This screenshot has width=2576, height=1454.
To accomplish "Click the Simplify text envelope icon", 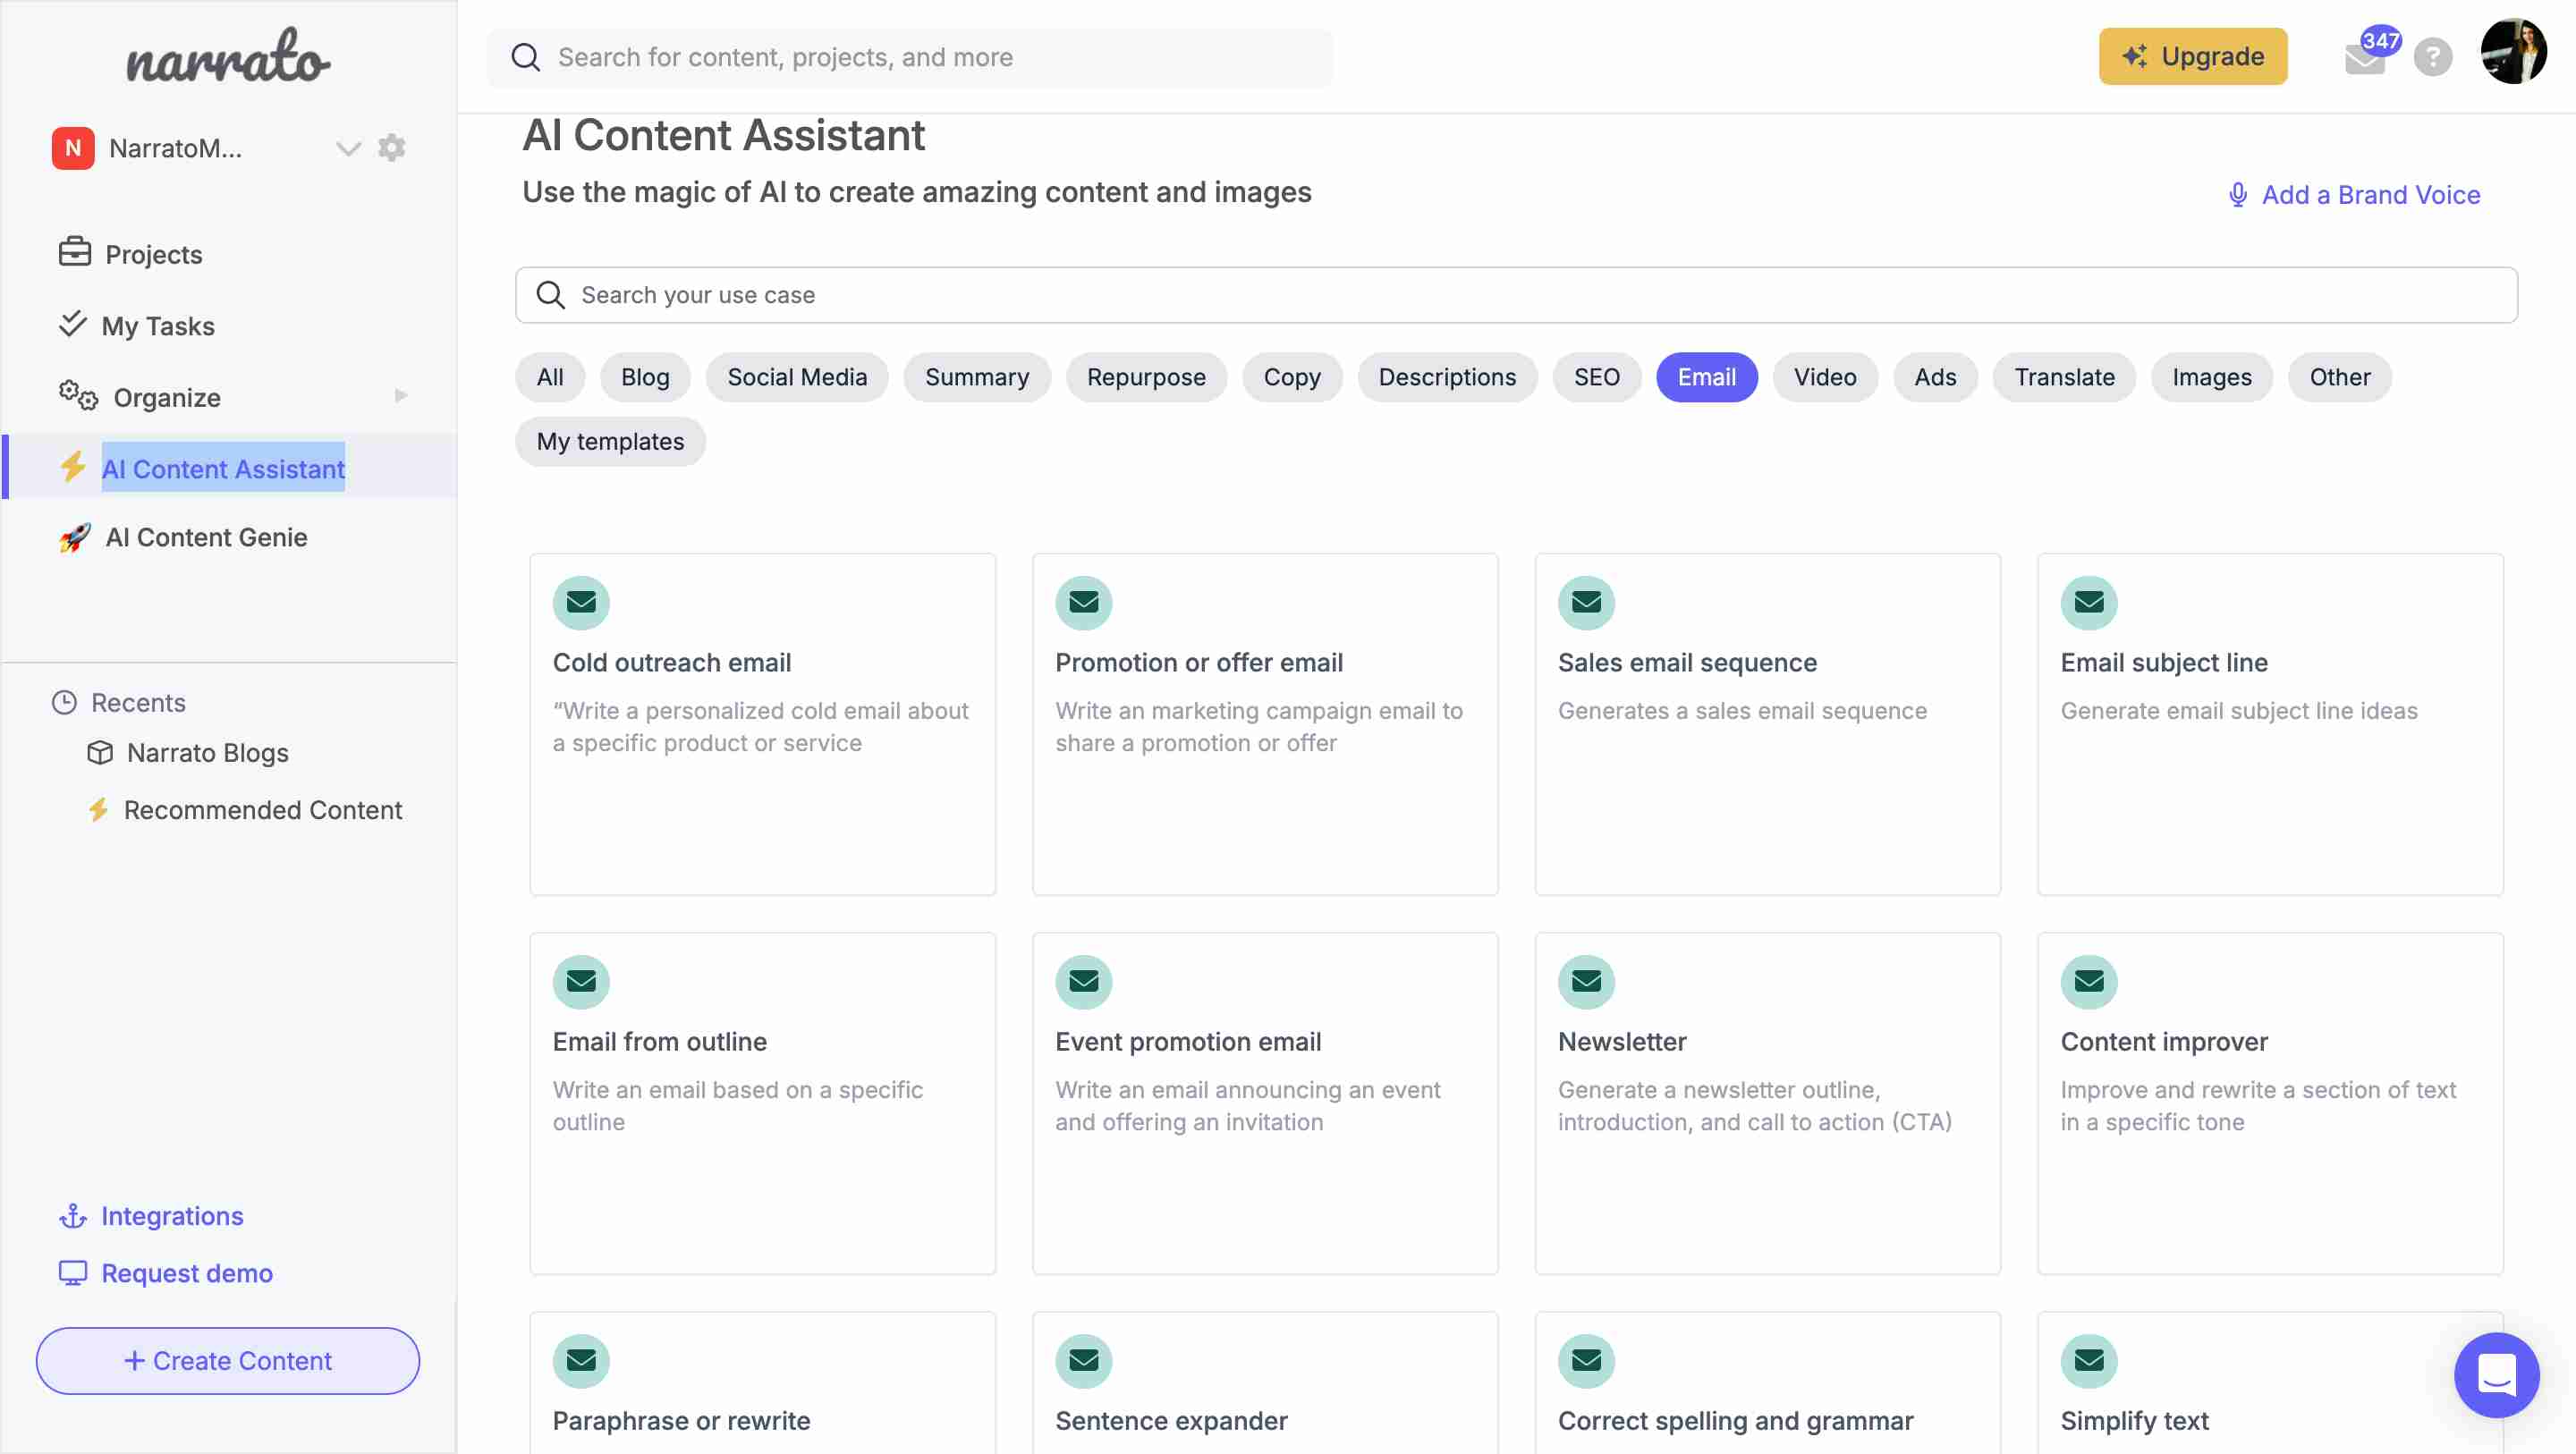I will tap(2089, 1360).
